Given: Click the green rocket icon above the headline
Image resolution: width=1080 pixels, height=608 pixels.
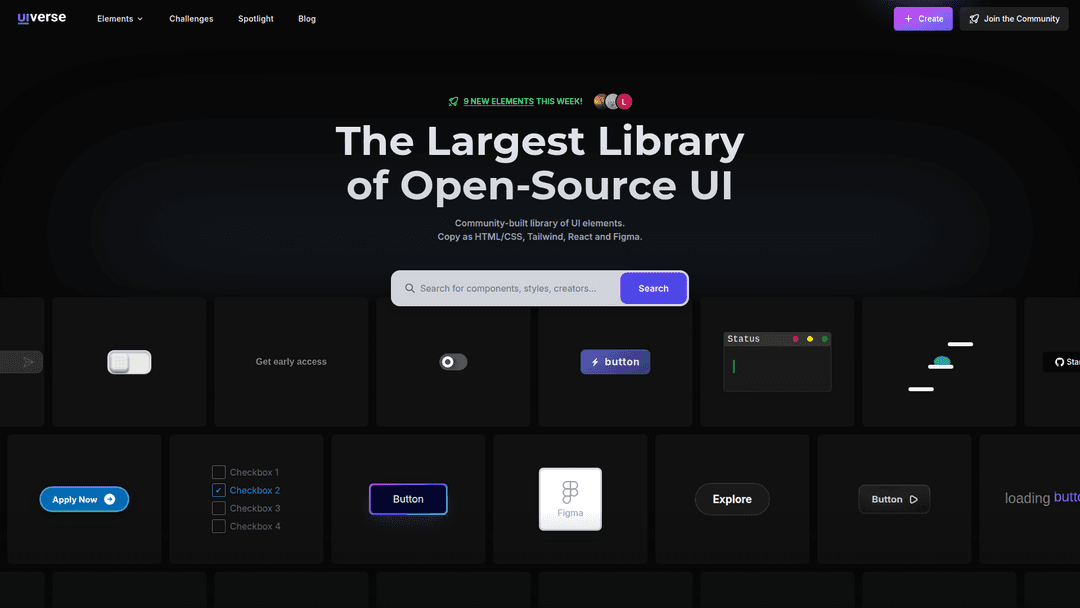Looking at the screenshot, I should point(453,101).
